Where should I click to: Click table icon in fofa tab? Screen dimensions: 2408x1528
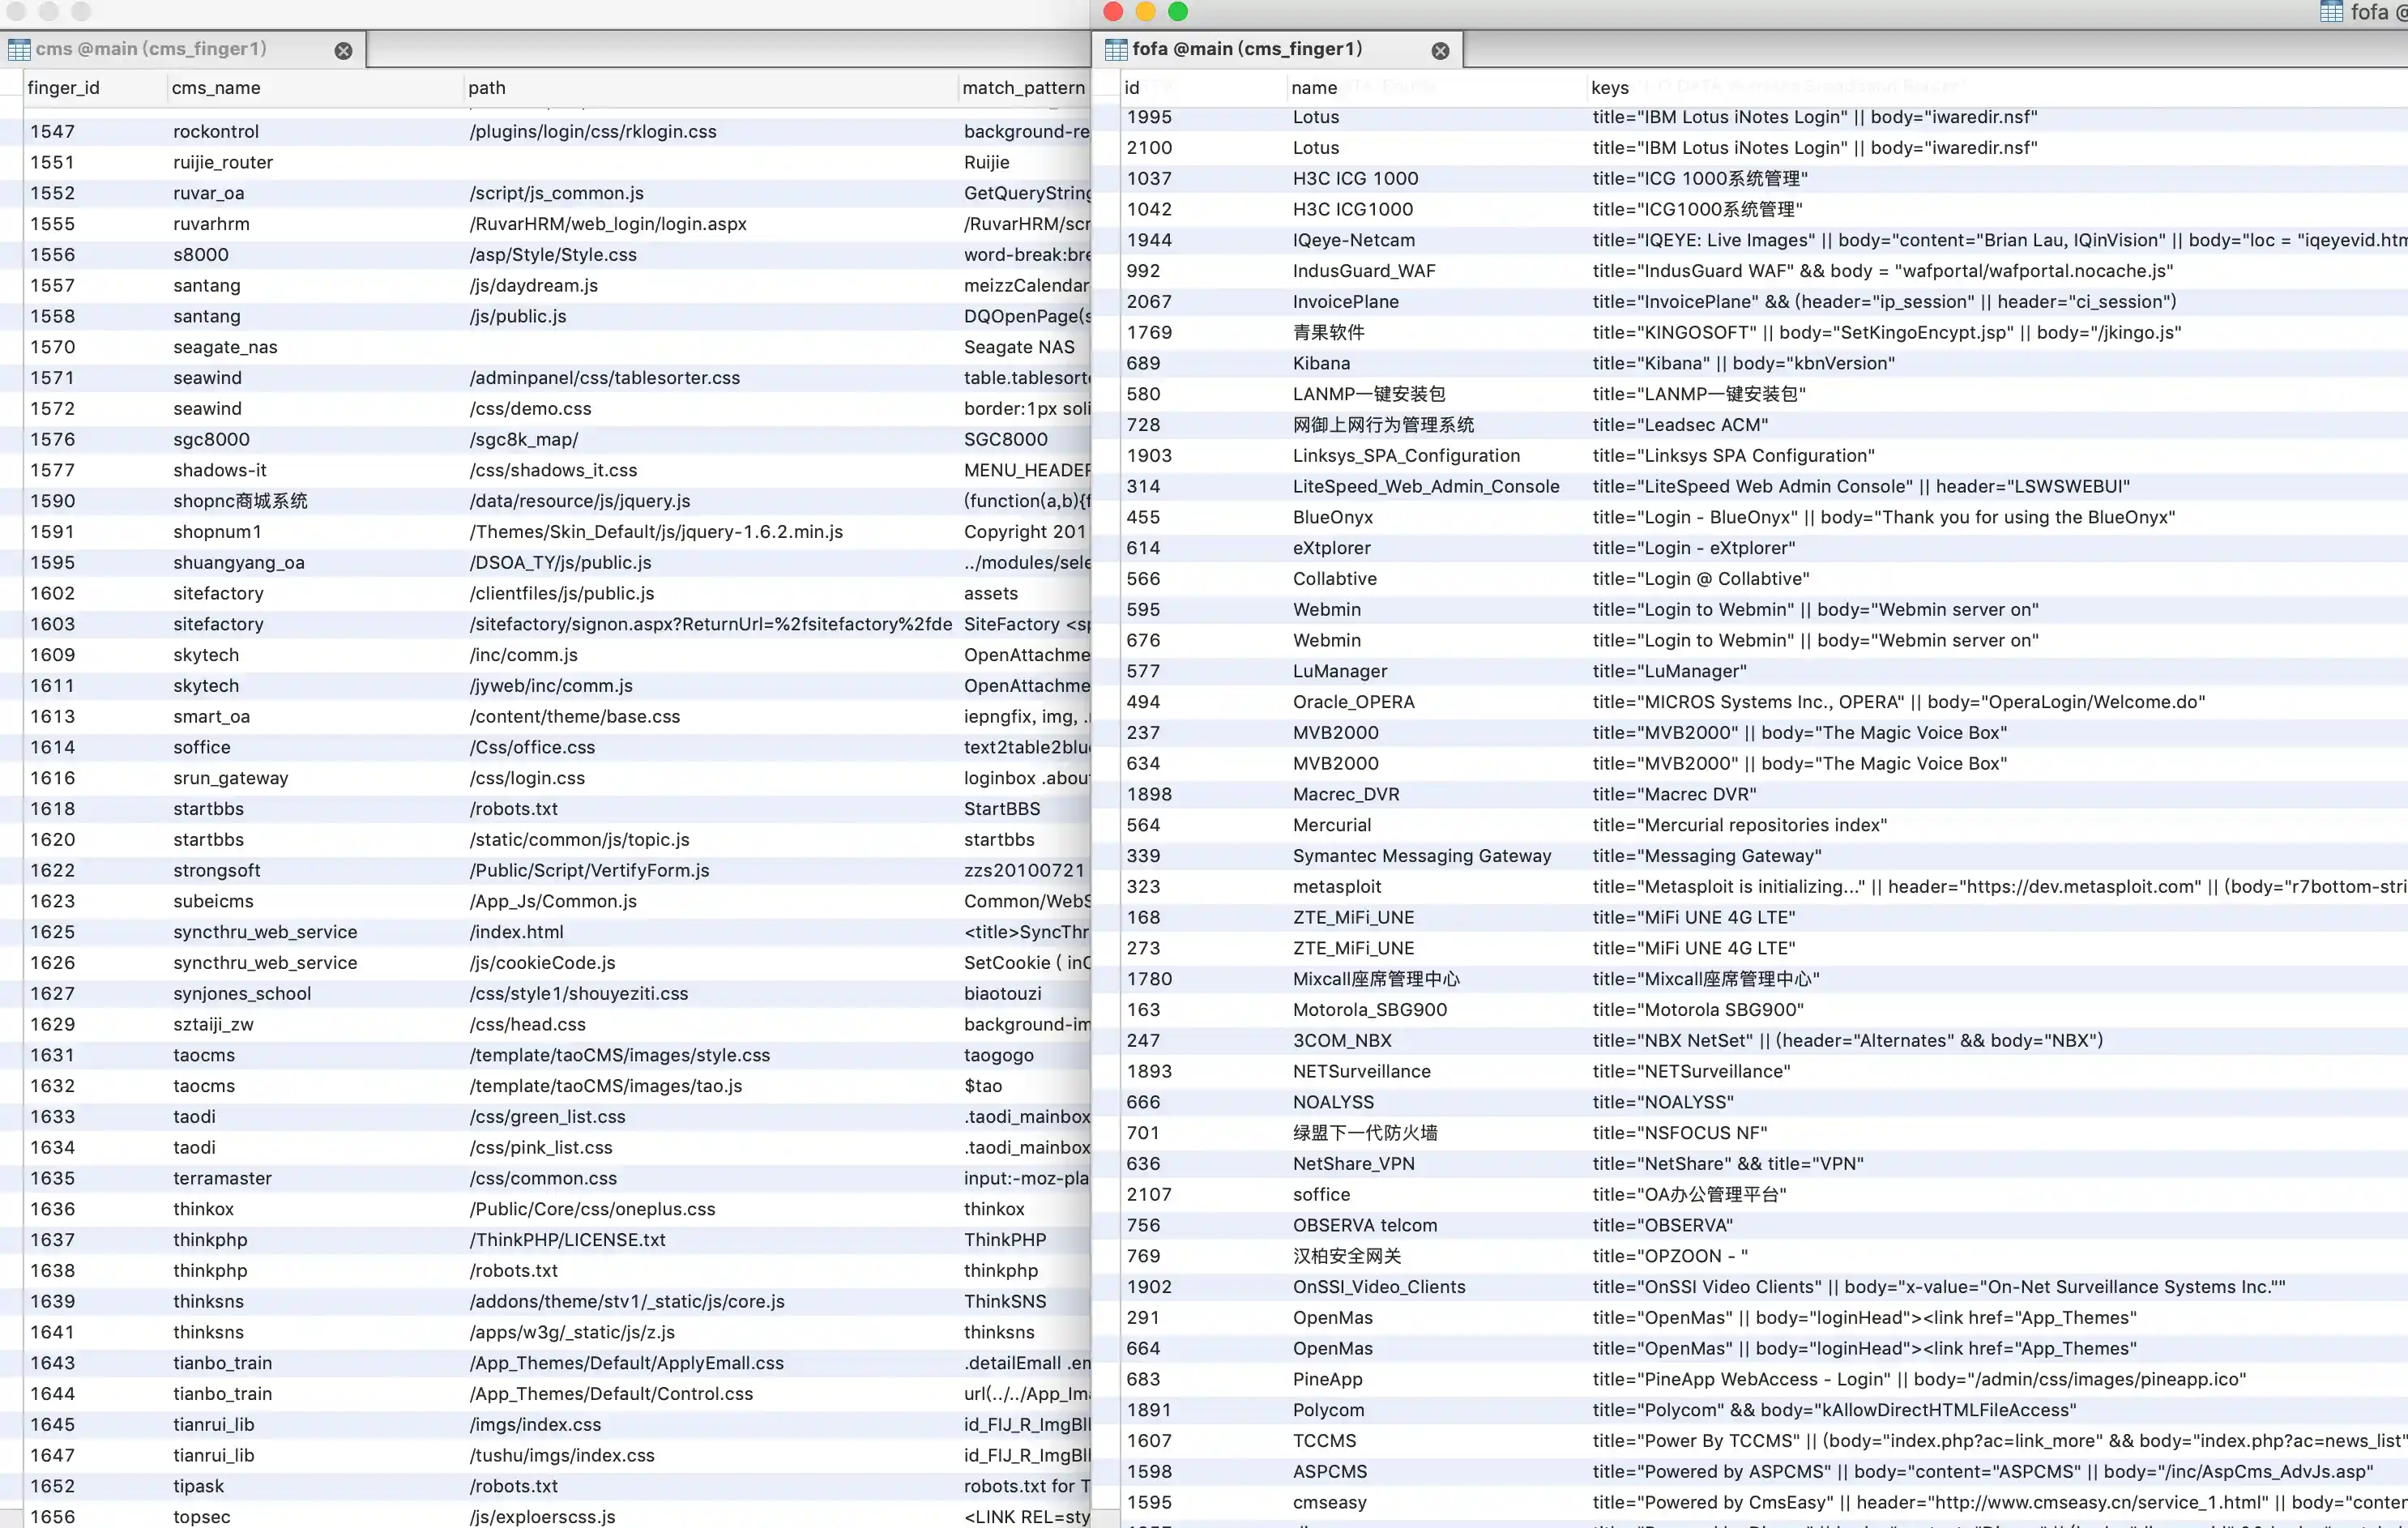[x=1116, y=49]
